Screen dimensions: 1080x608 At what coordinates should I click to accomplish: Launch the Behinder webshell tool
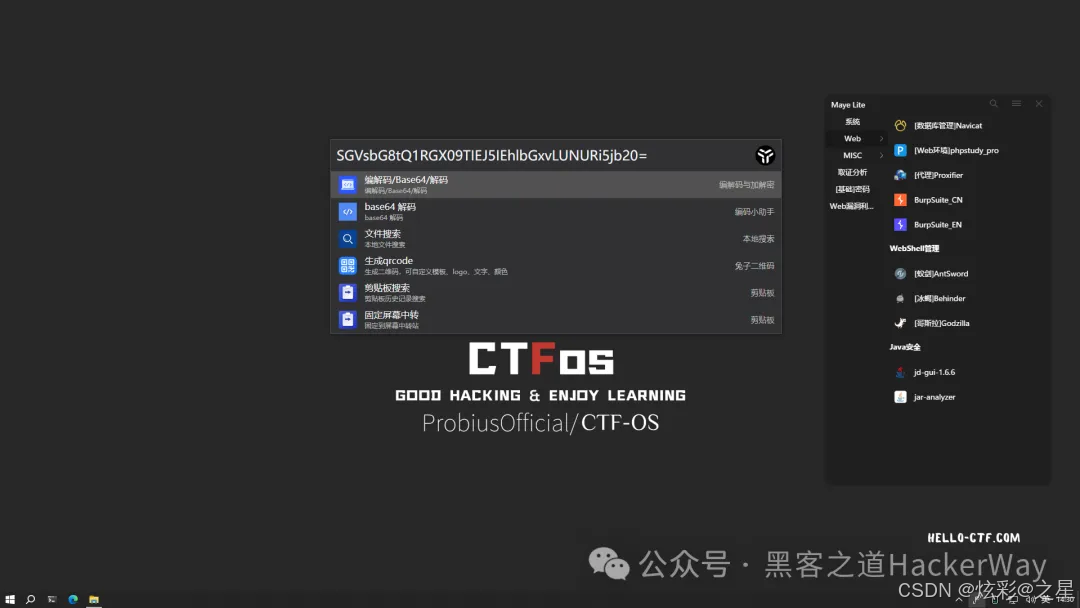click(938, 298)
